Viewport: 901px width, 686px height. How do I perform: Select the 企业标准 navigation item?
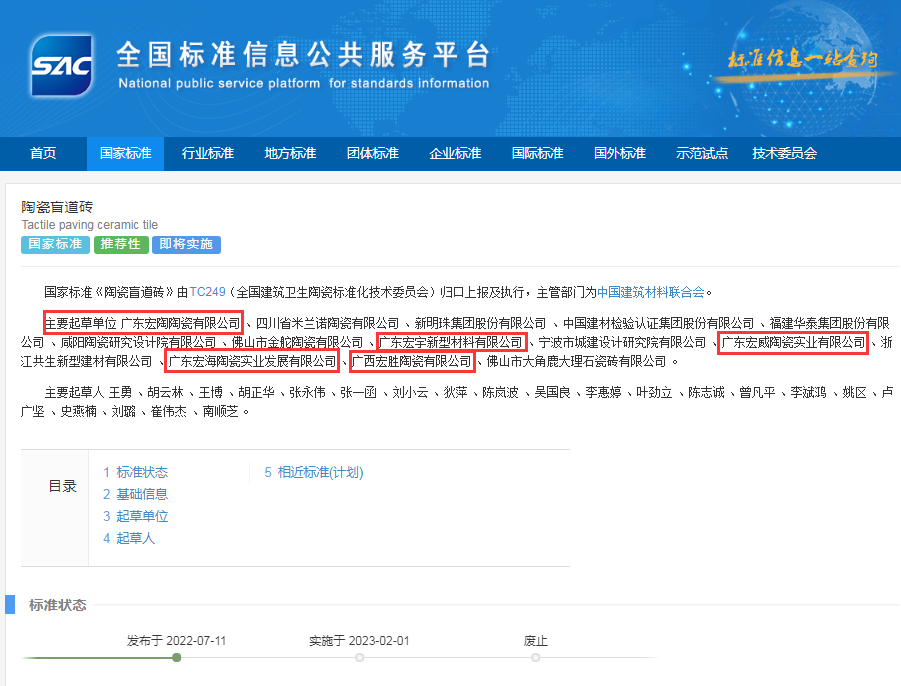pyautogui.click(x=455, y=153)
